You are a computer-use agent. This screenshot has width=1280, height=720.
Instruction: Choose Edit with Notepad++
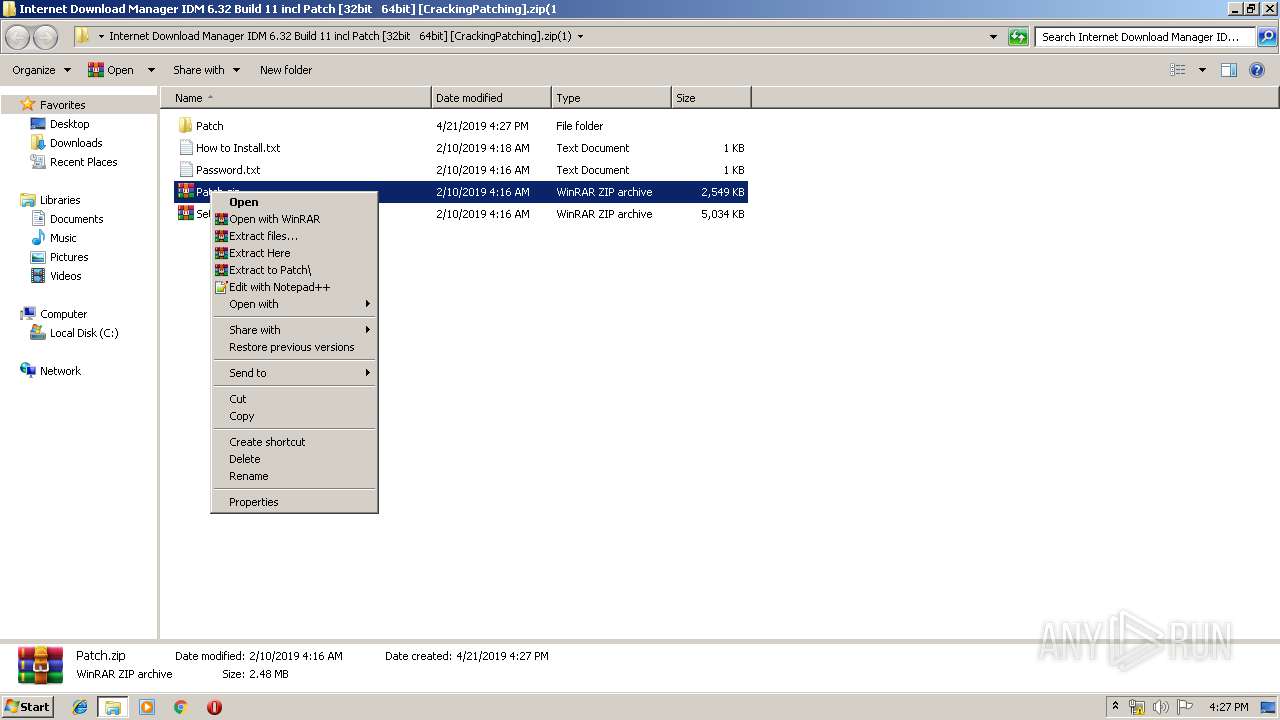295,287
